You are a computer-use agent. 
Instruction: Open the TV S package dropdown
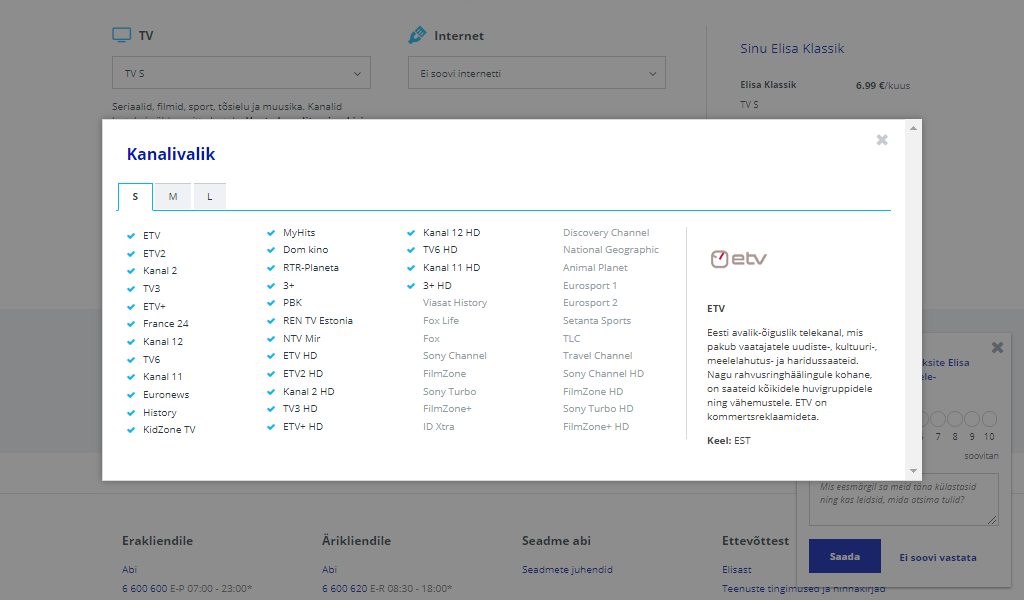click(241, 73)
